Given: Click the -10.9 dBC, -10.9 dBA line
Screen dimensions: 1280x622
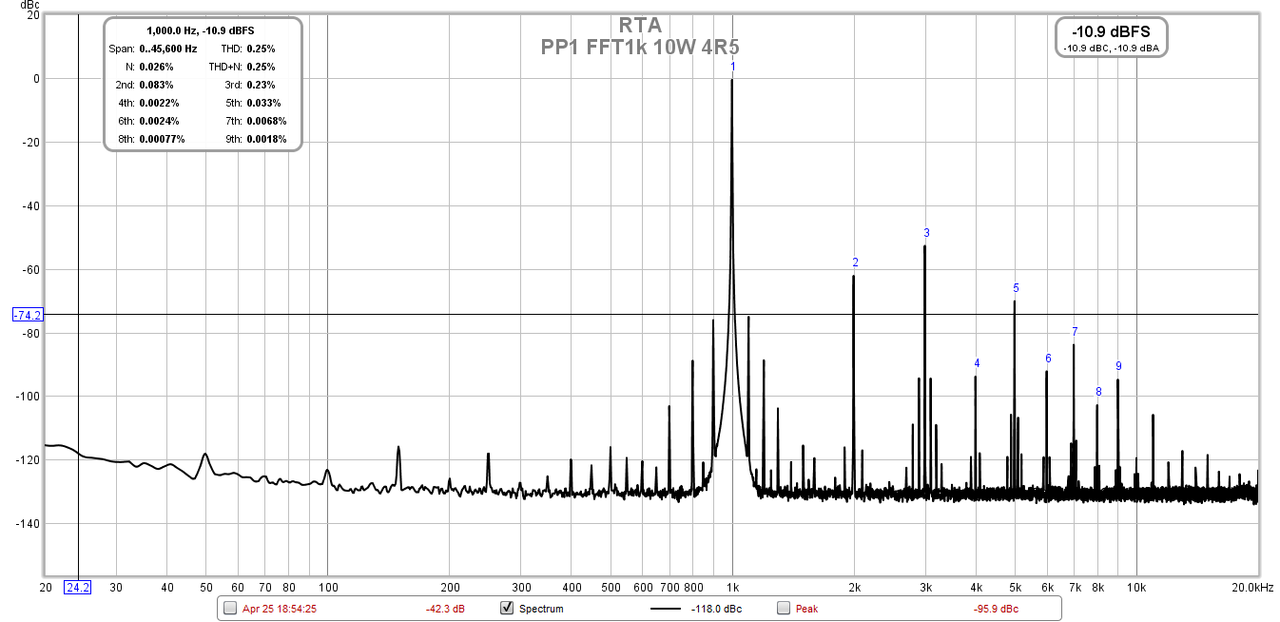Looking at the screenshot, I should coord(1111,48).
